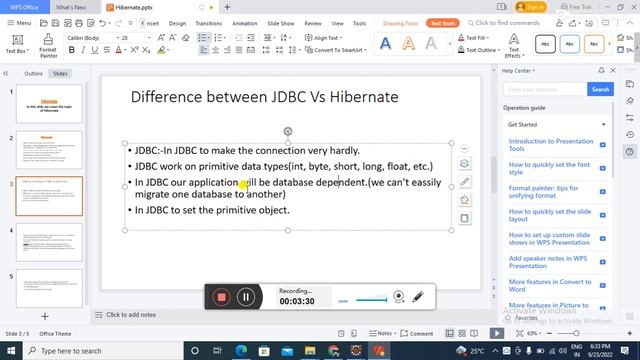640x360 pixels.
Task: Open the Review tab
Action: (313, 23)
